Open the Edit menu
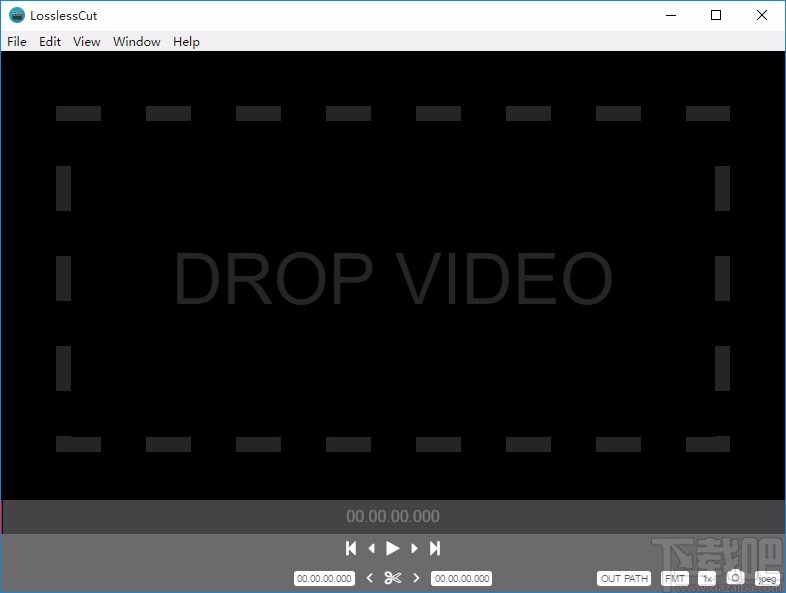 (50, 42)
